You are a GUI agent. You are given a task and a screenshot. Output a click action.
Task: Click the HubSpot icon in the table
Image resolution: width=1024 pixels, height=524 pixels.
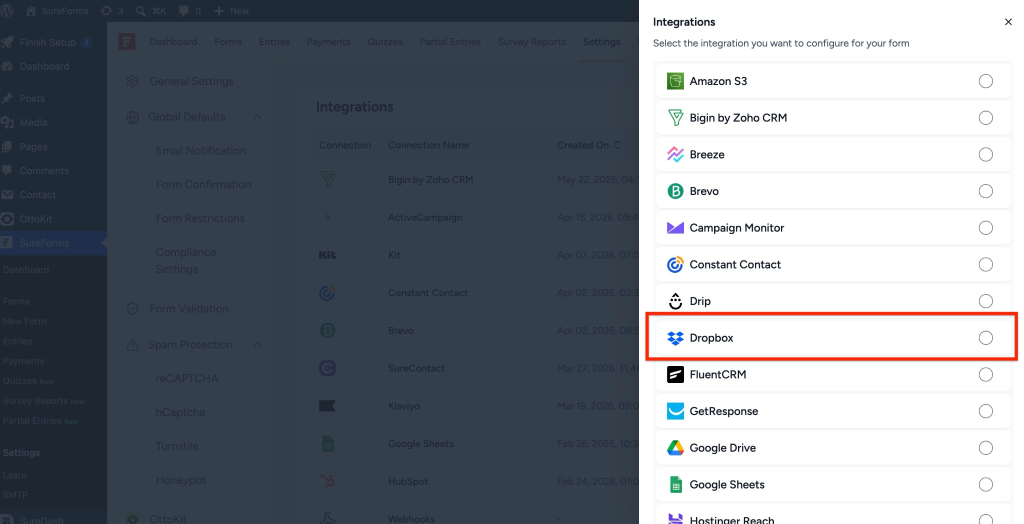[327, 482]
